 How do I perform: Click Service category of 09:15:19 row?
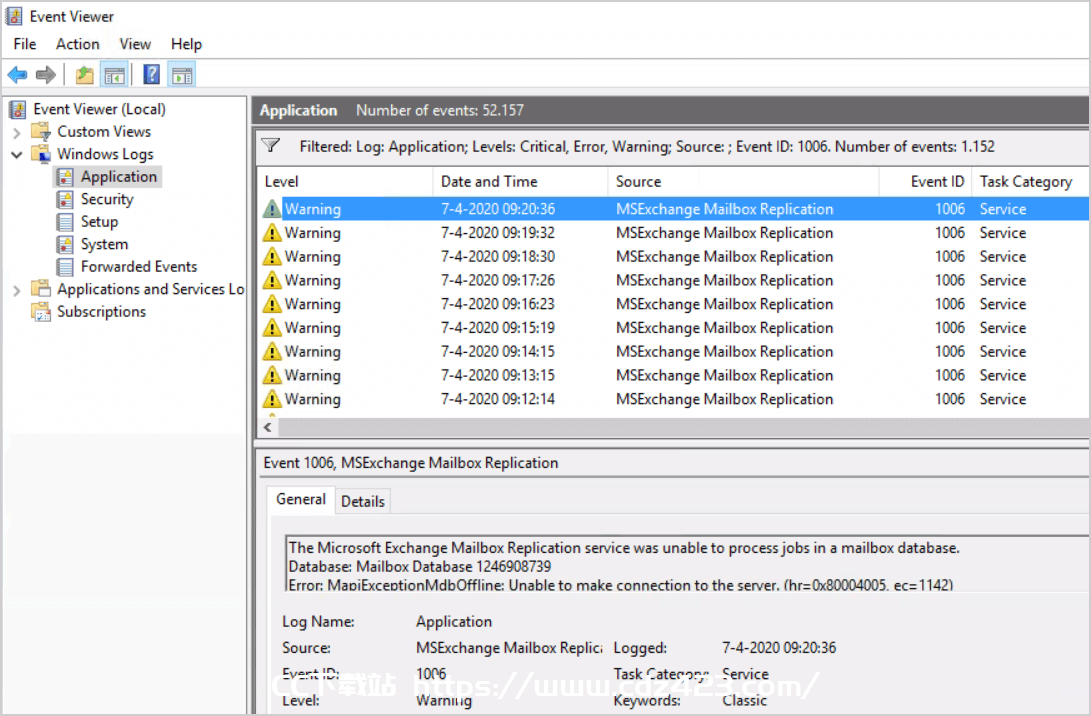(1003, 327)
